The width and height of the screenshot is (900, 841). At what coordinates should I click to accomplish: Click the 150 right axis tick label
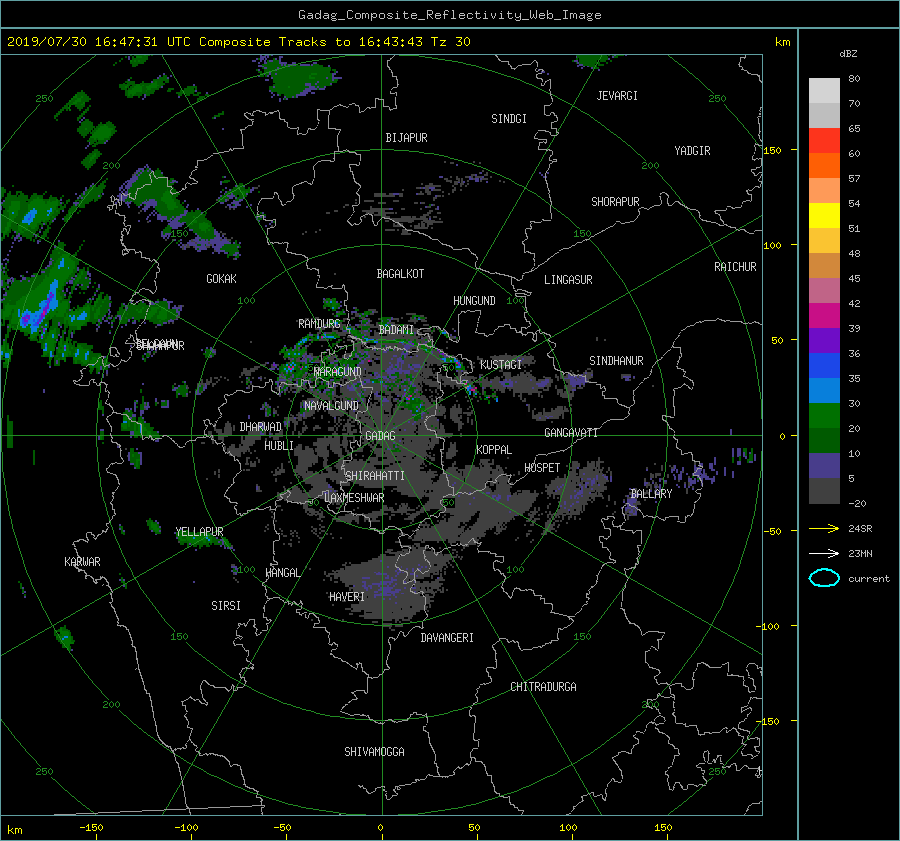point(773,150)
